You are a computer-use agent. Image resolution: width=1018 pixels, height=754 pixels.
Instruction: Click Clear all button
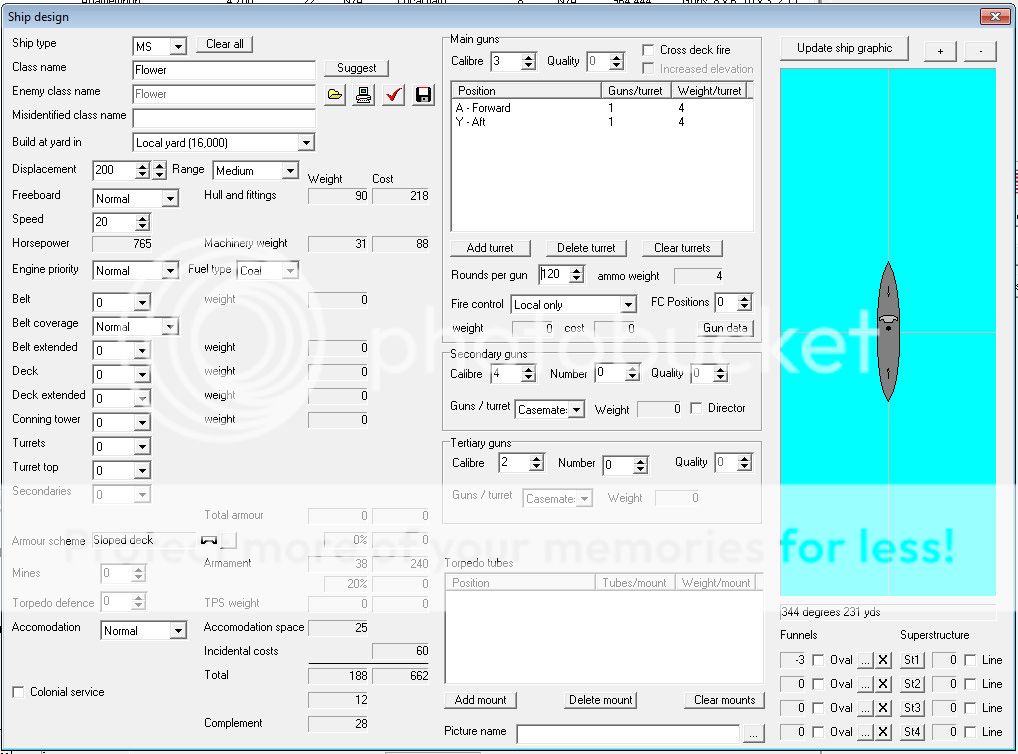225,44
